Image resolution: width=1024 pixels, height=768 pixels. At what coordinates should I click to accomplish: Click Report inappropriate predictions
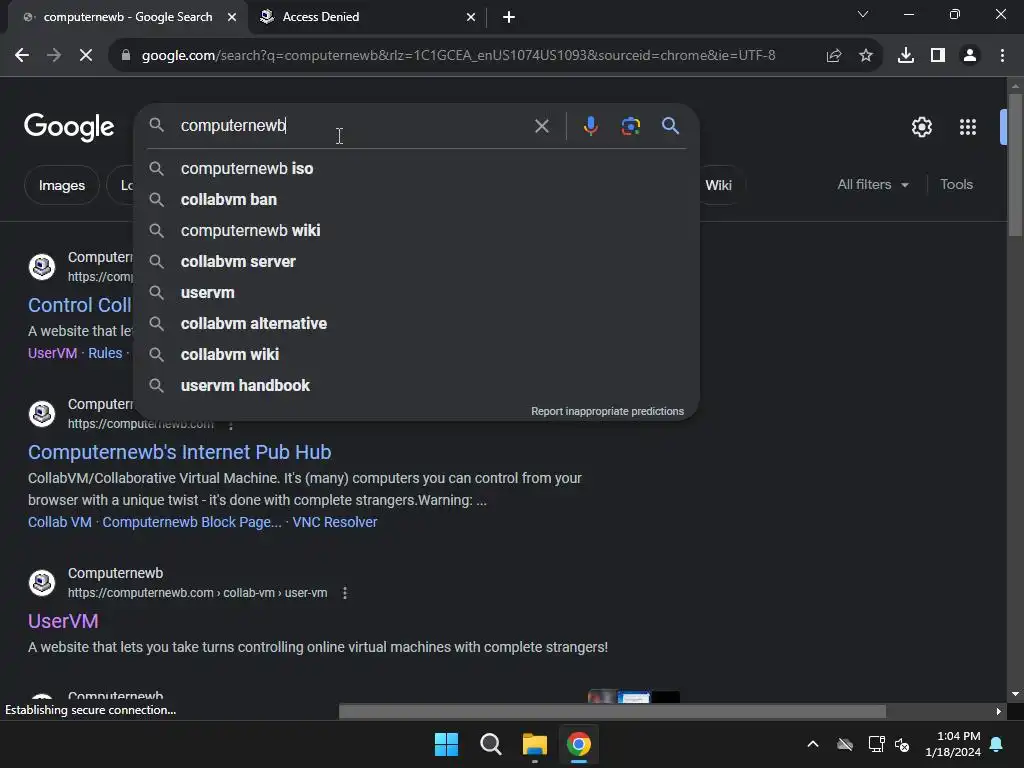click(607, 411)
